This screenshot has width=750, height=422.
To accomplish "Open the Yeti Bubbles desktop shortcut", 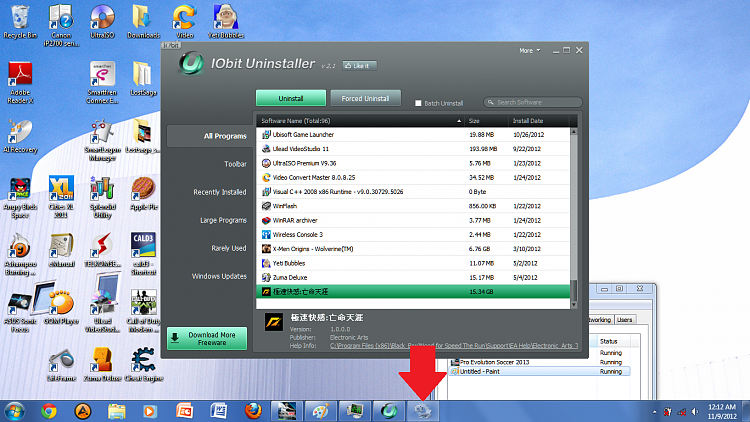I will [x=226, y=22].
